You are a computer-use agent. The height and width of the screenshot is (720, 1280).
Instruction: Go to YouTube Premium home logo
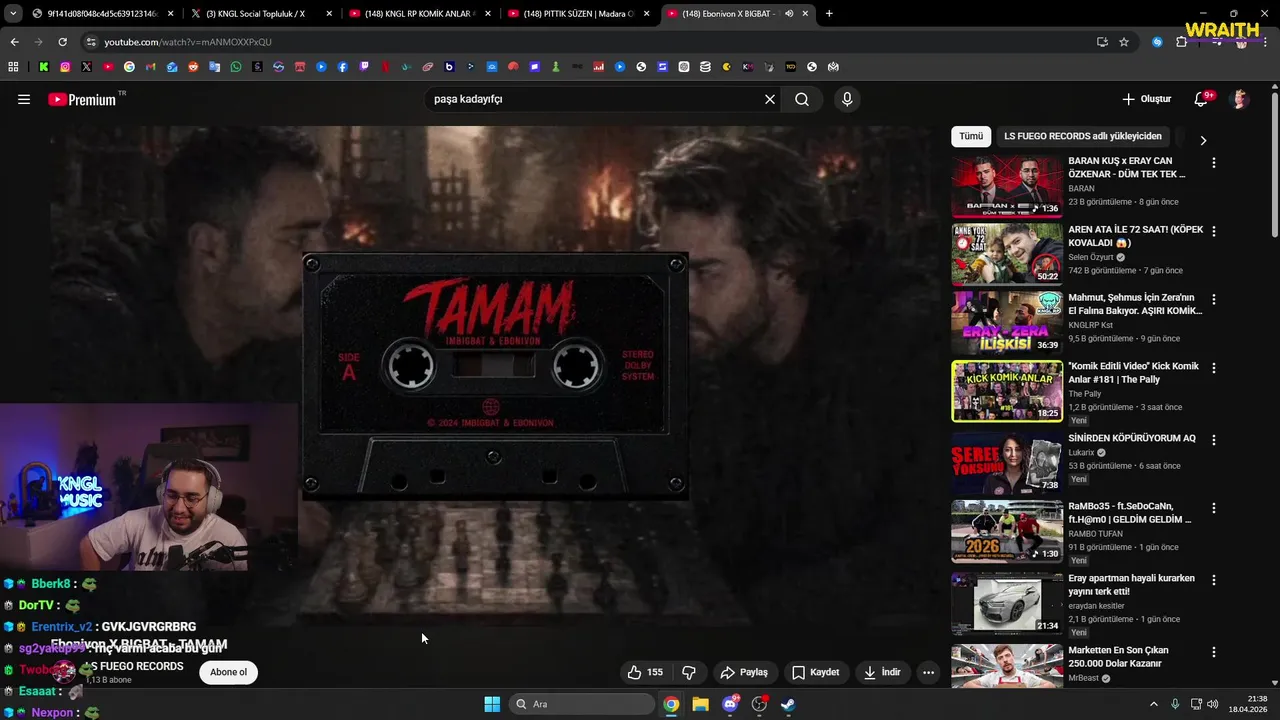pos(82,99)
